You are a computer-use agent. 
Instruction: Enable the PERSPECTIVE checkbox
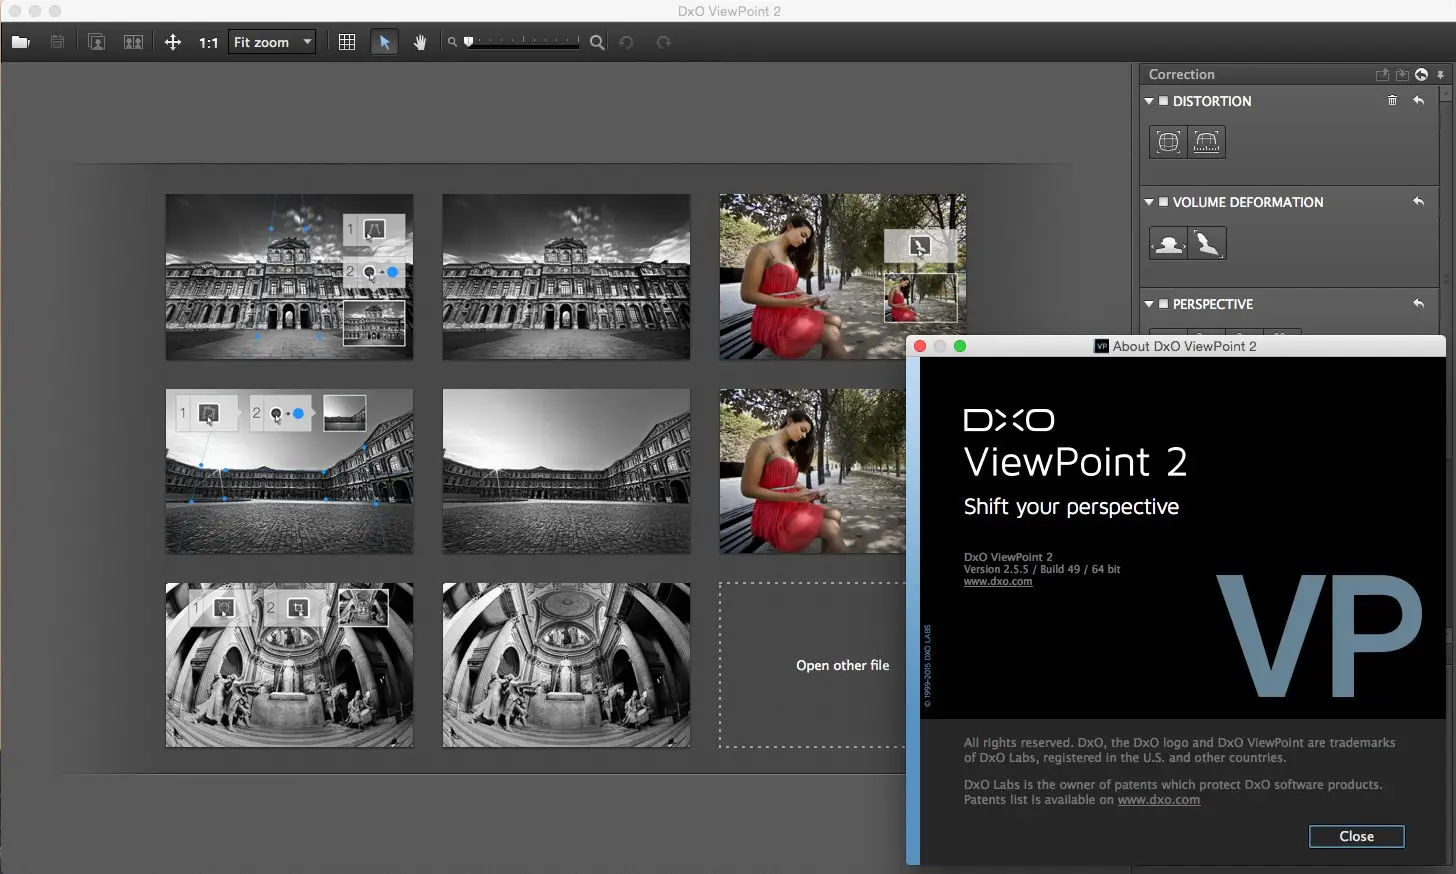coord(1163,304)
